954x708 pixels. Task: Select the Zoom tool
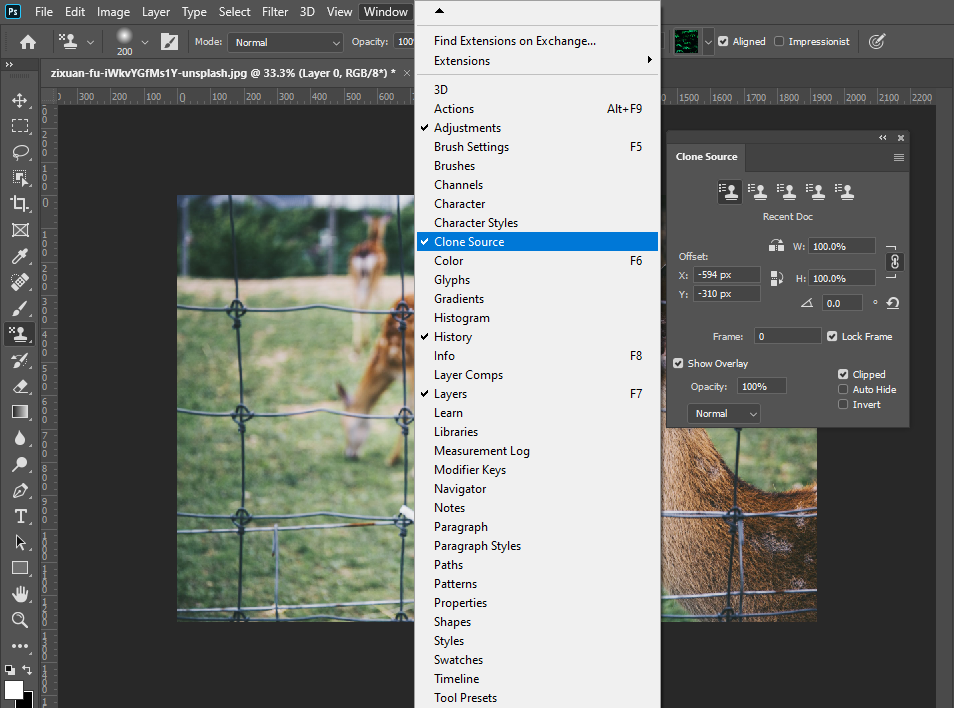(20, 620)
